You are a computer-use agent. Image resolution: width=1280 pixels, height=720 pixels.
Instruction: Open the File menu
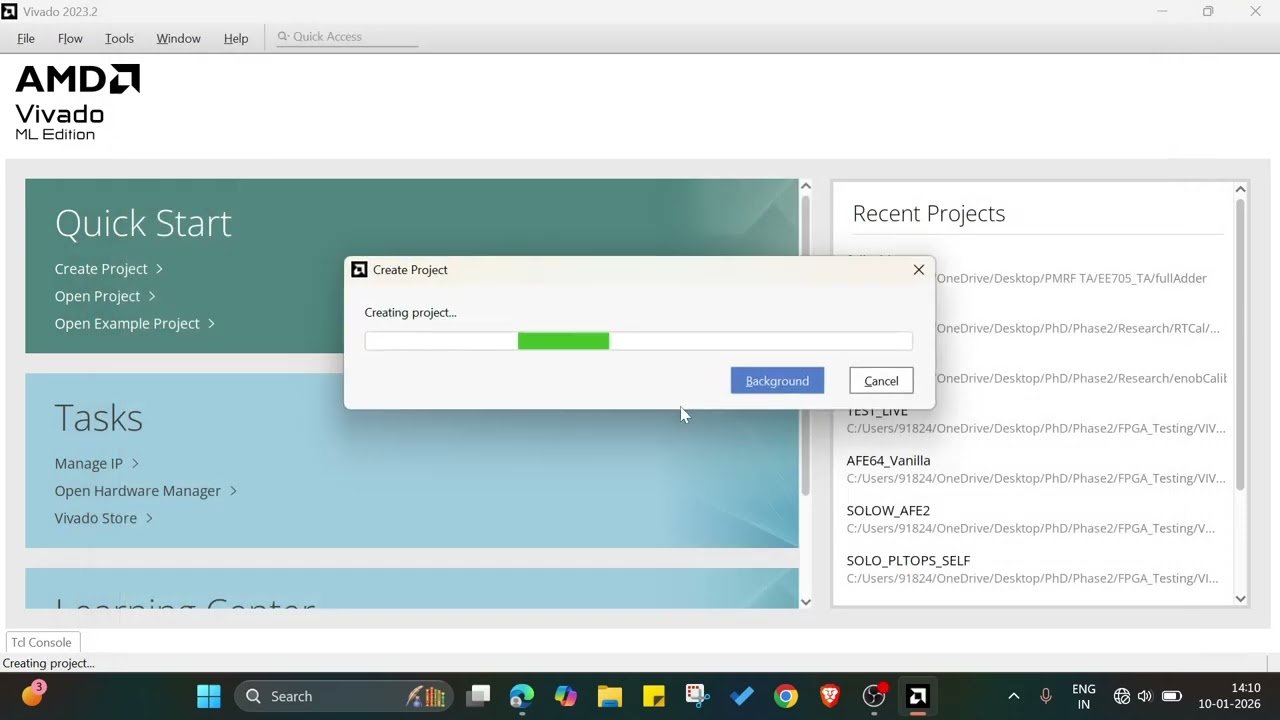point(26,38)
